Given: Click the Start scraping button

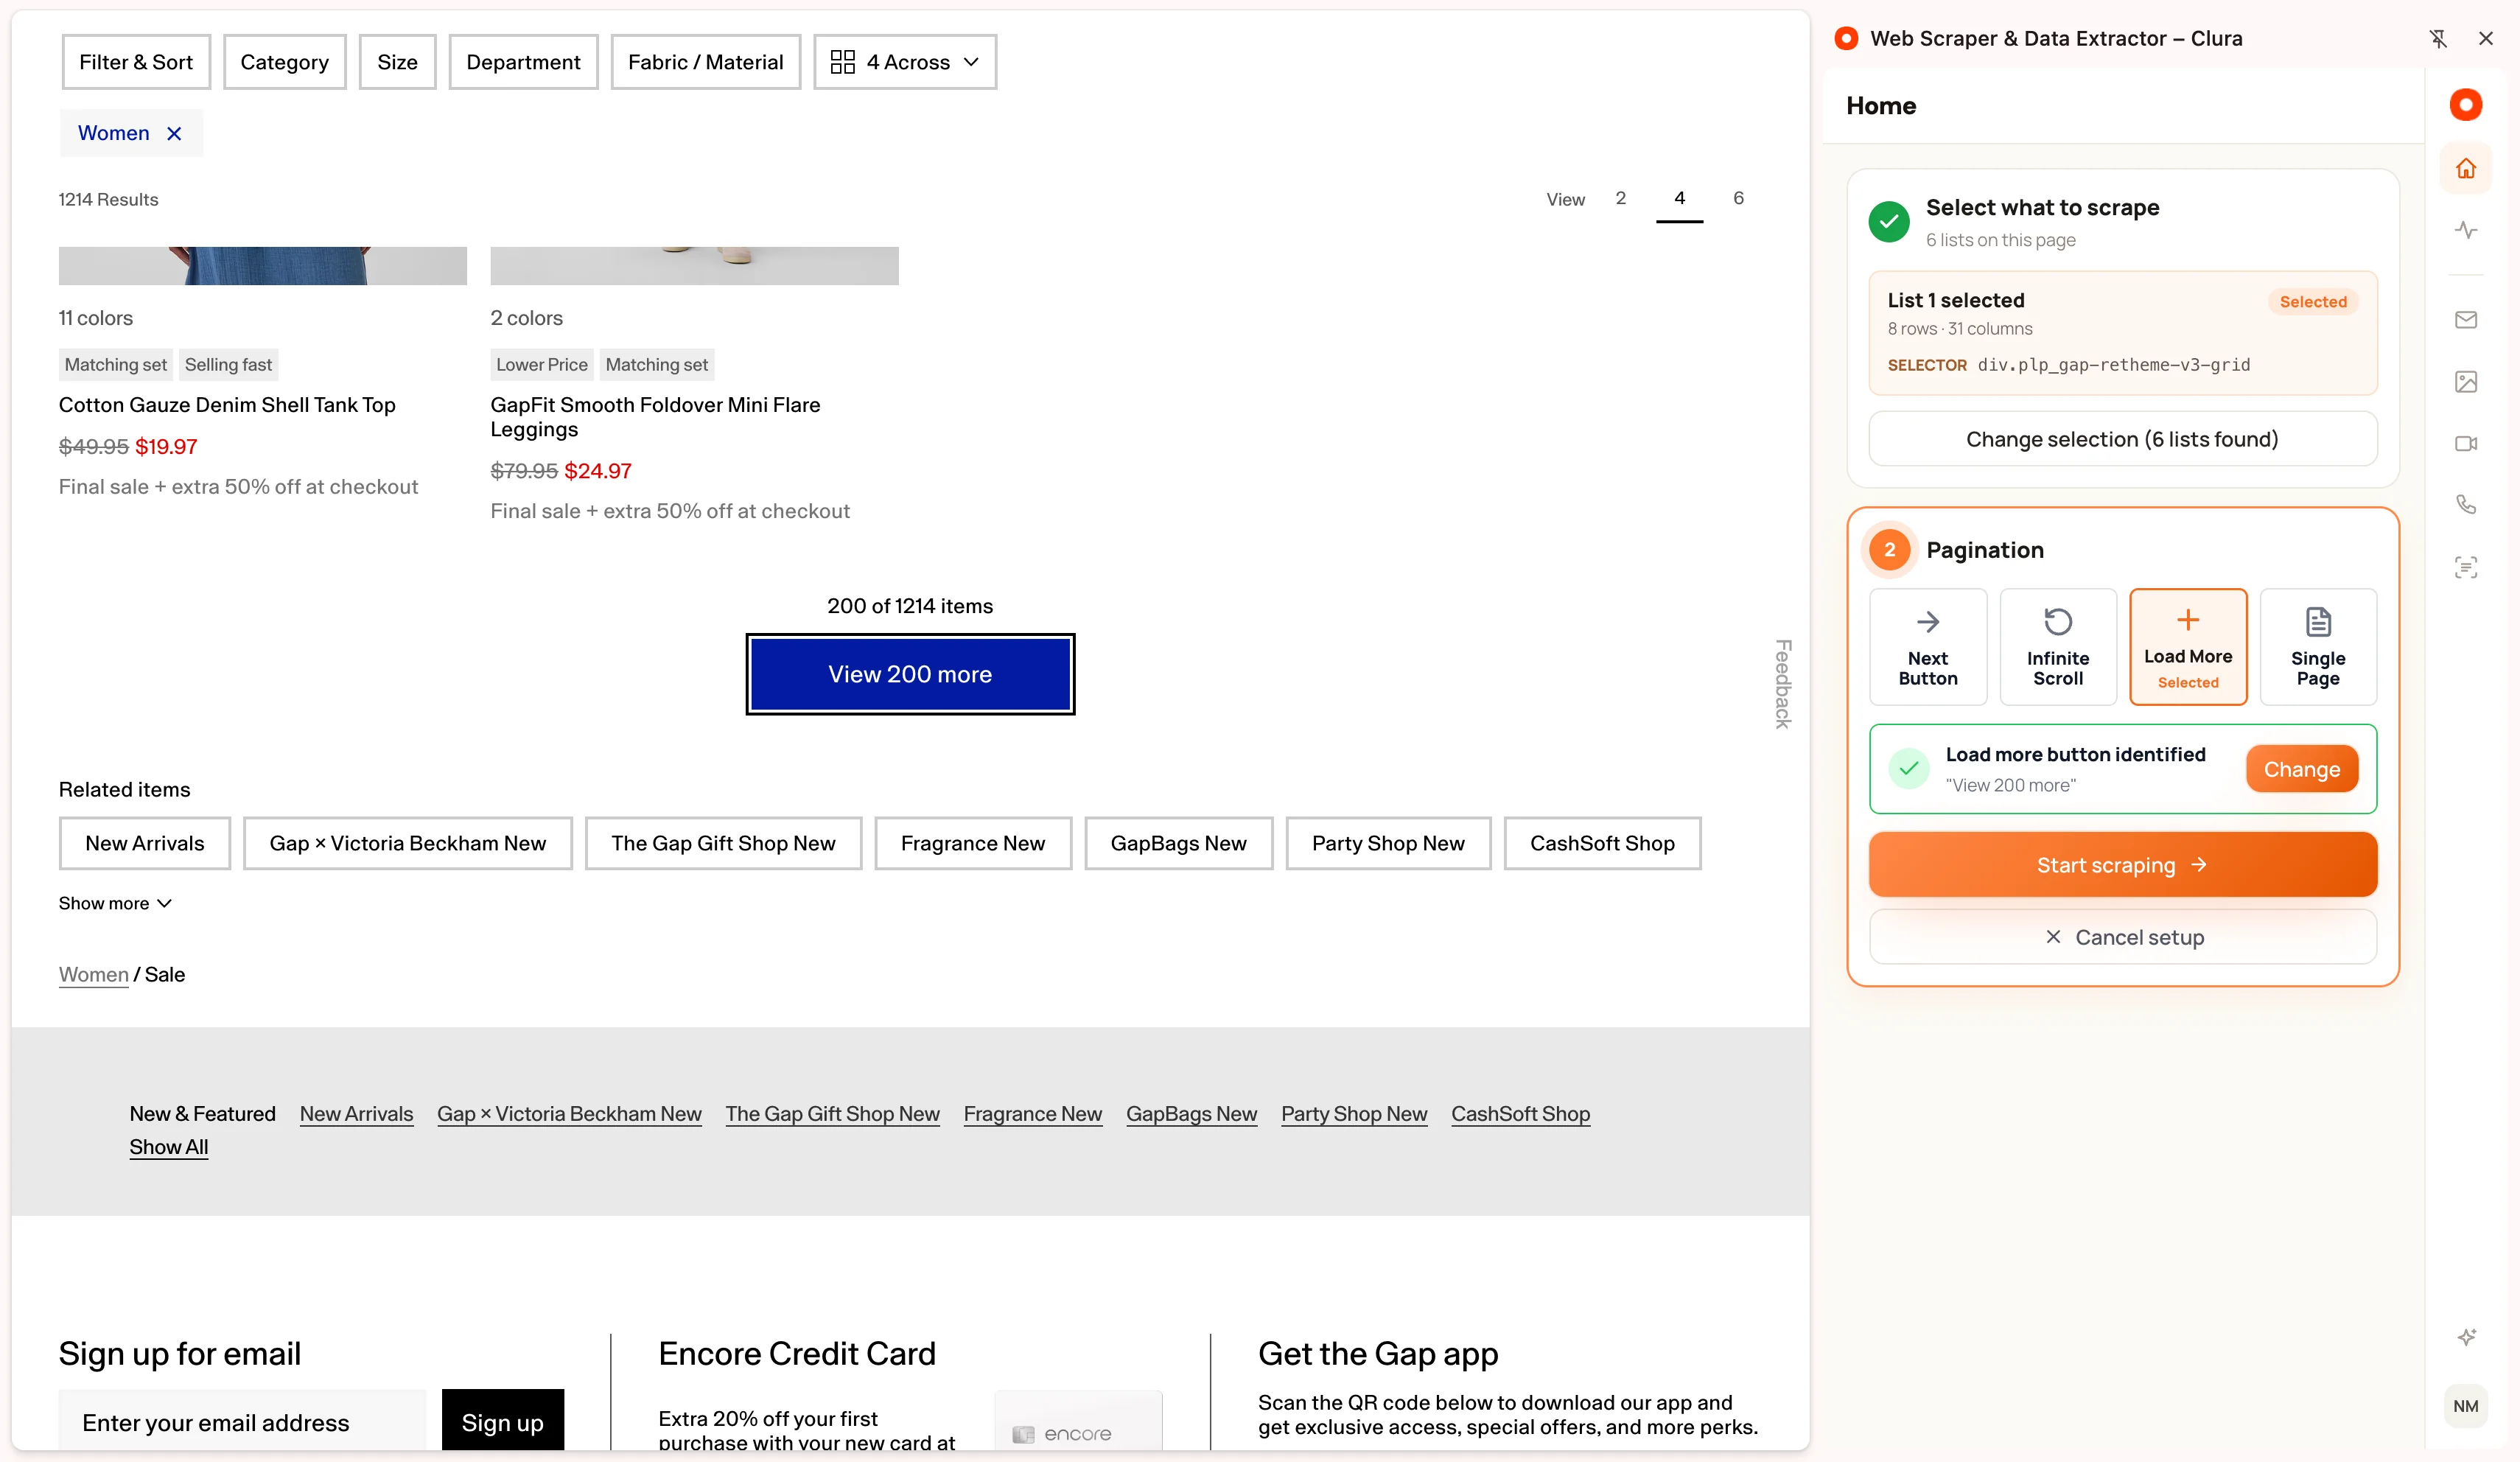Looking at the screenshot, I should coord(2122,865).
